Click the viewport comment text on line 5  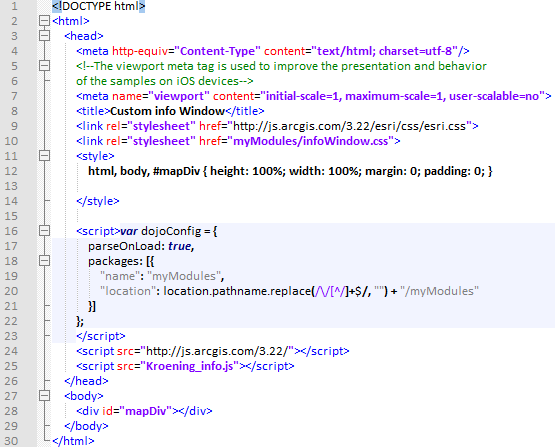point(281,66)
